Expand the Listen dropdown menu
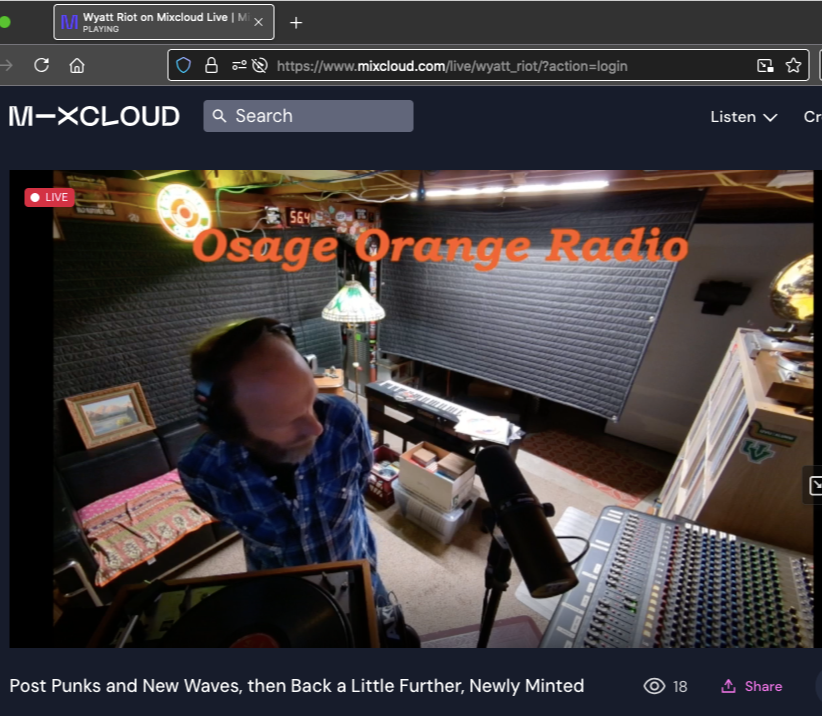Viewport: 822px width, 716px height. [743, 117]
